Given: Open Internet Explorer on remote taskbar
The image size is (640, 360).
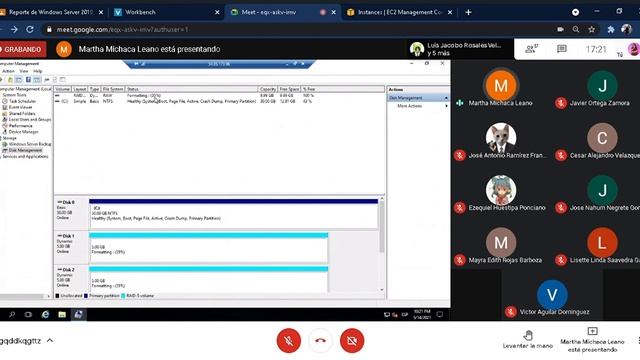Looking at the screenshot, I should coord(45,314).
